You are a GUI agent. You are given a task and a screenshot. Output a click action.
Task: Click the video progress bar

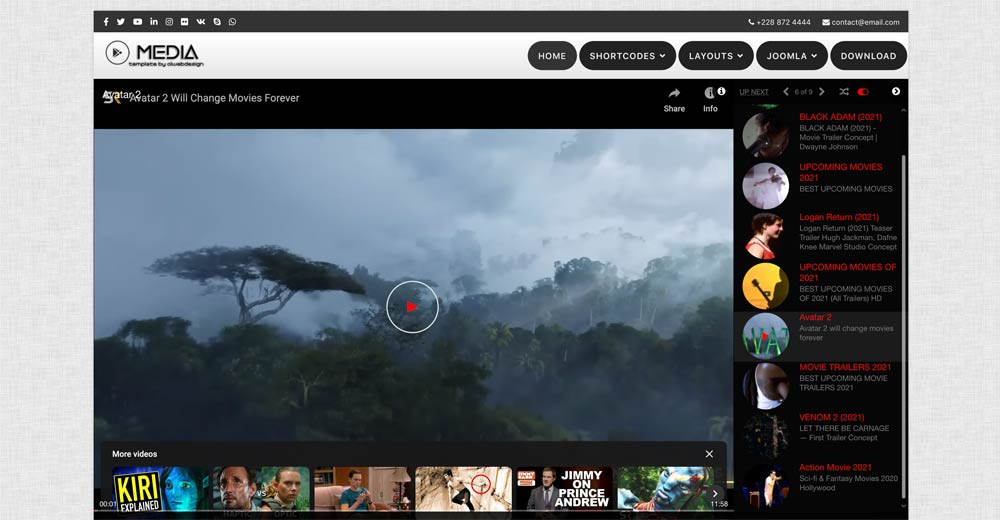tap(413, 511)
